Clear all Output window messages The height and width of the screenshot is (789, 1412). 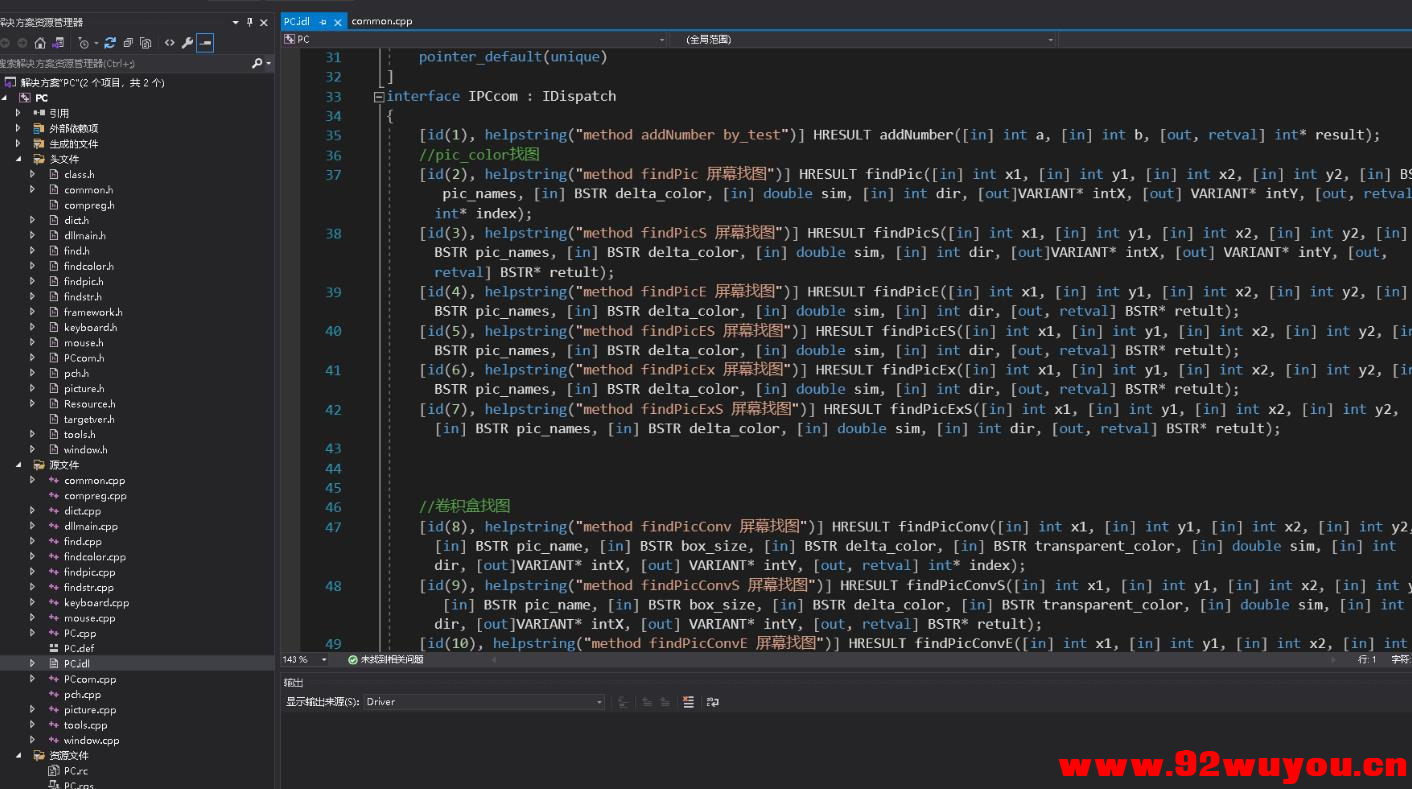pyautogui.click(x=688, y=701)
